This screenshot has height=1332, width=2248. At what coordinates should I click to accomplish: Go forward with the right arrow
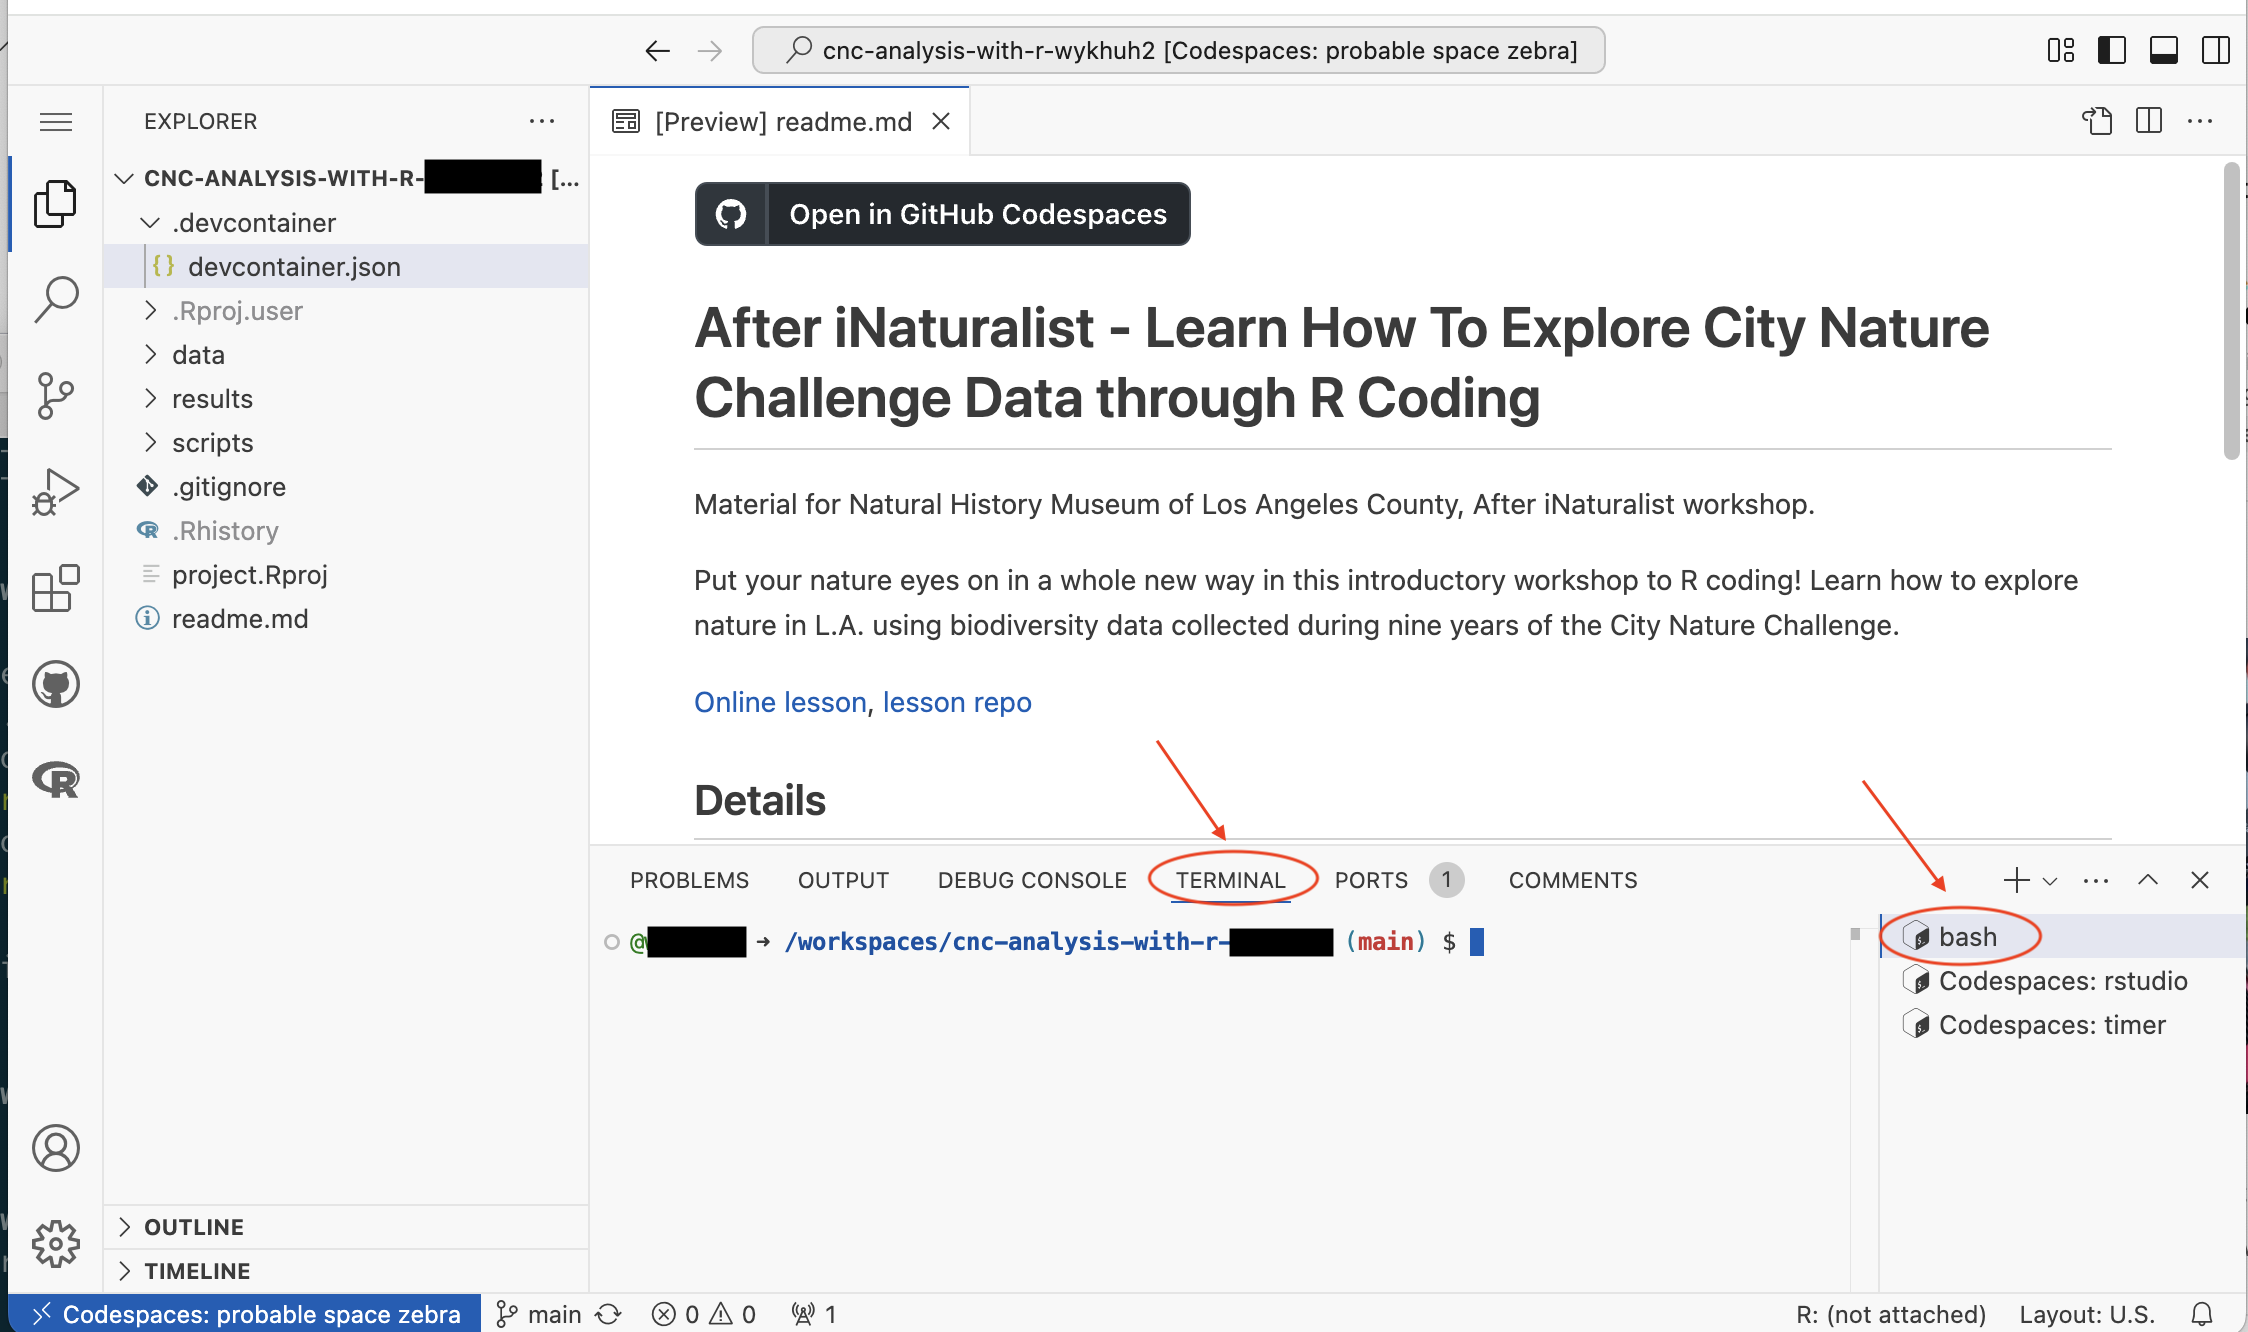tap(710, 51)
